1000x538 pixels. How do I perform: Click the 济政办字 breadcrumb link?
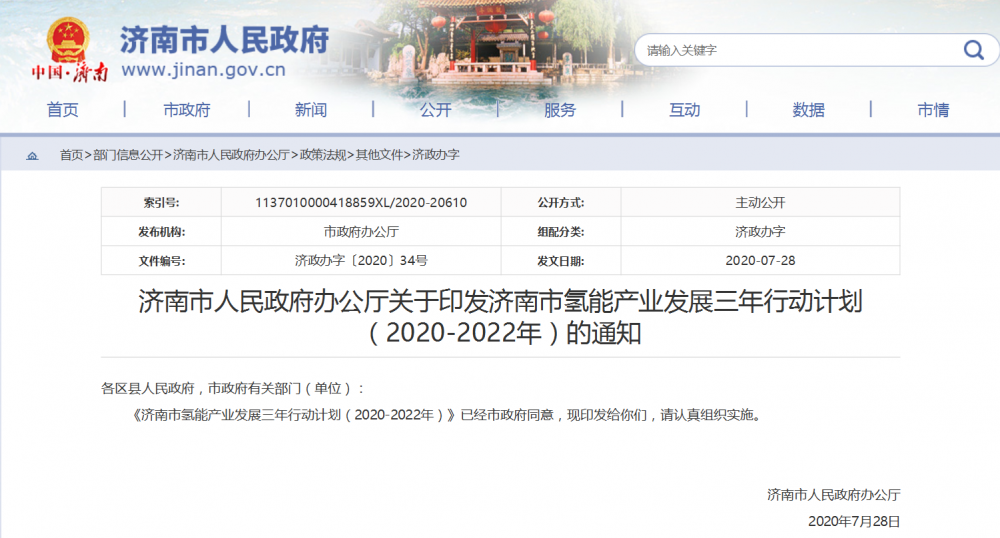click(x=436, y=155)
